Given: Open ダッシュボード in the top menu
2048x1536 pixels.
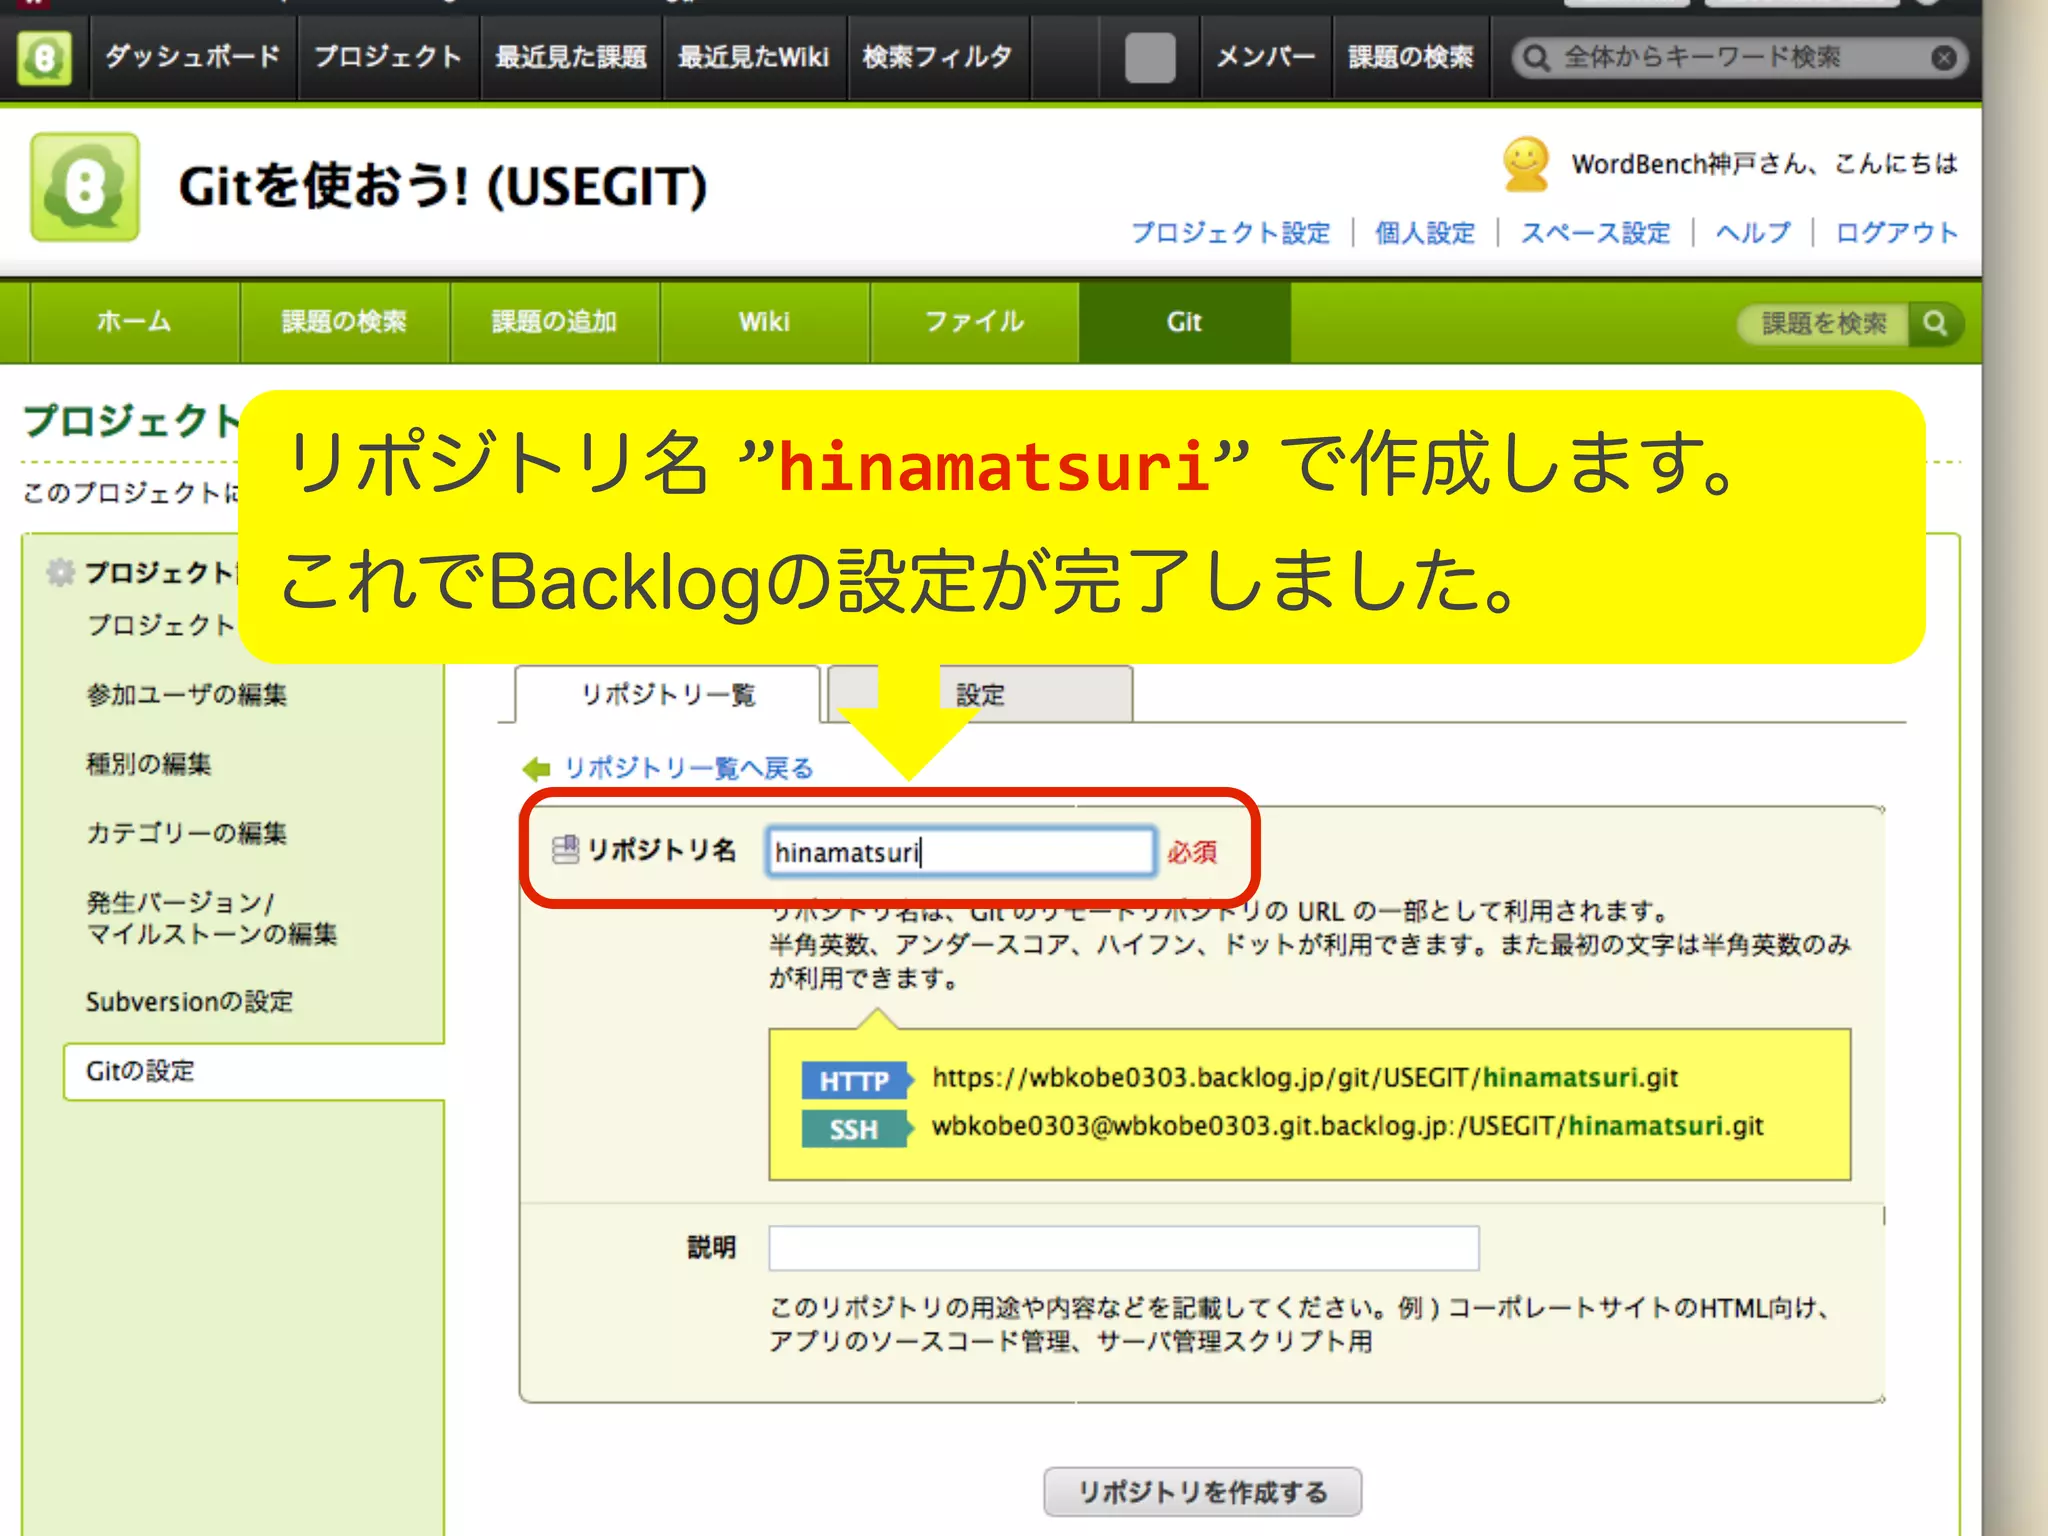Looking at the screenshot, I should (193, 57).
